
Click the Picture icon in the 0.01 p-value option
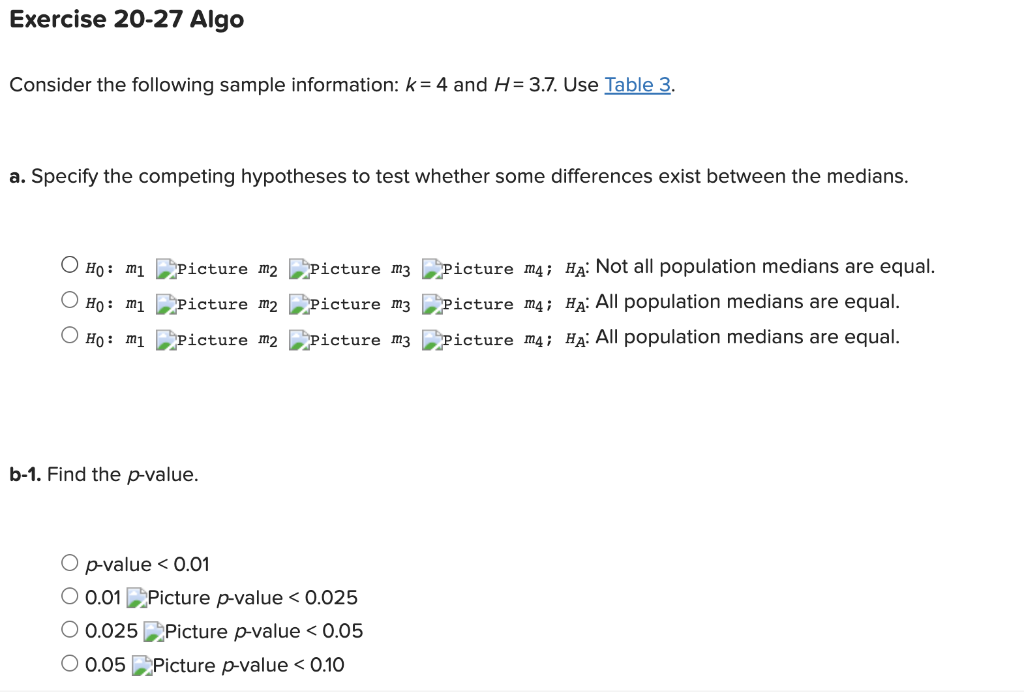(135, 596)
